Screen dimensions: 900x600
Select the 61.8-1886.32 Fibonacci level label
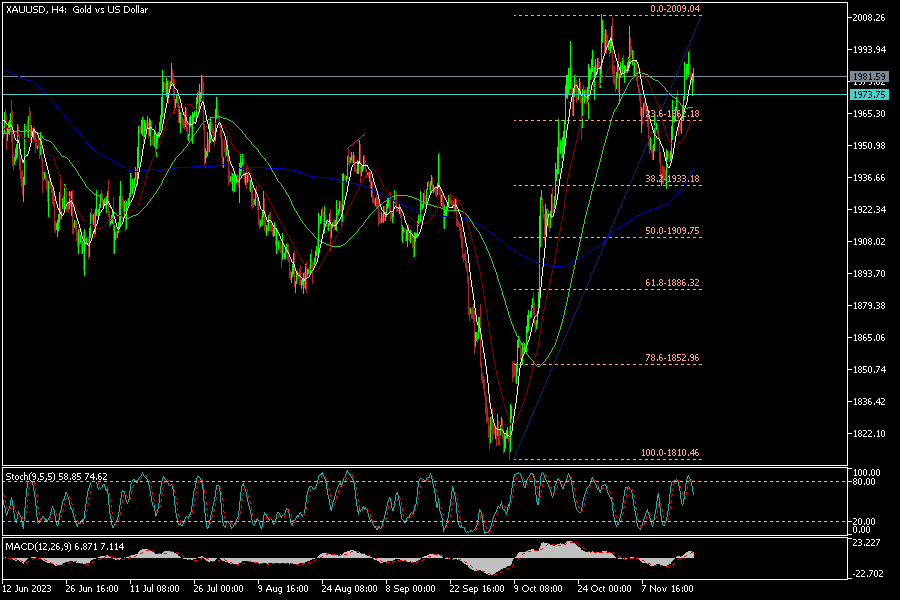point(672,283)
